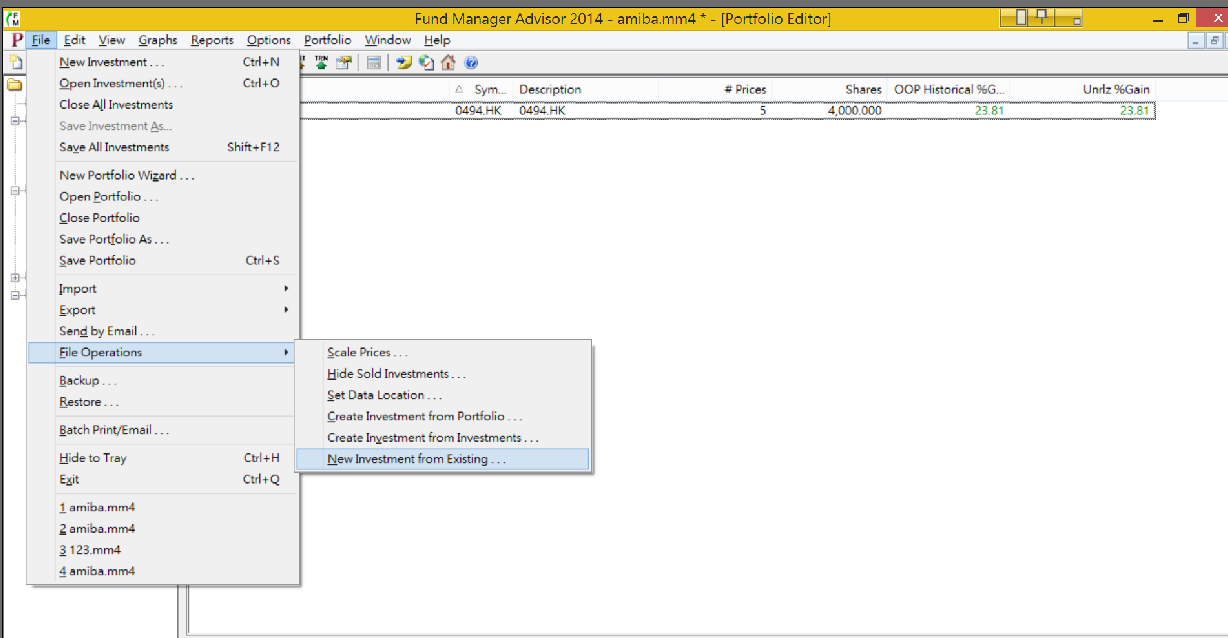Image resolution: width=1228 pixels, height=638 pixels.
Task: Select Hide to Tray entry
Action: [163, 458]
